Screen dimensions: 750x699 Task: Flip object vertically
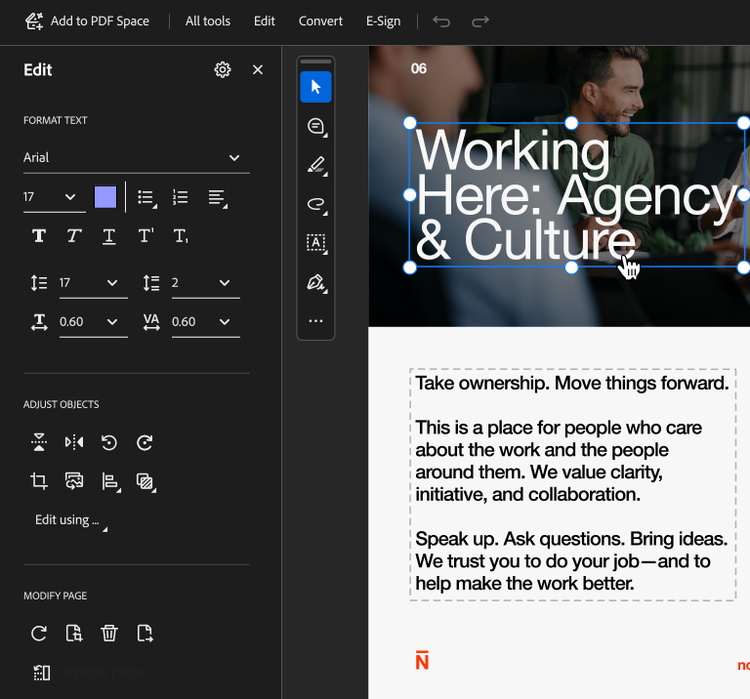39,442
